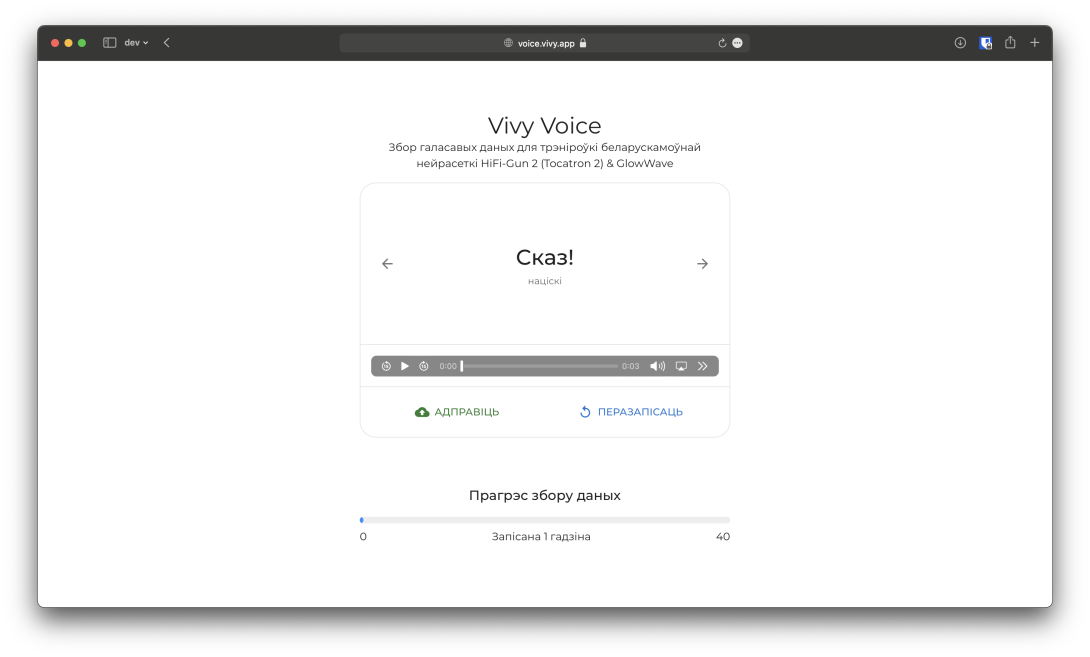Click the audio playback scrubber bar
1090x657 pixels.
click(x=539, y=366)
